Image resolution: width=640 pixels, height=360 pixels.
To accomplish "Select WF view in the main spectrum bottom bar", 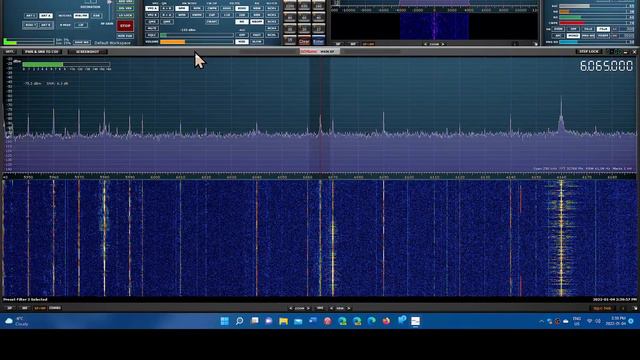I will (24, 308).
